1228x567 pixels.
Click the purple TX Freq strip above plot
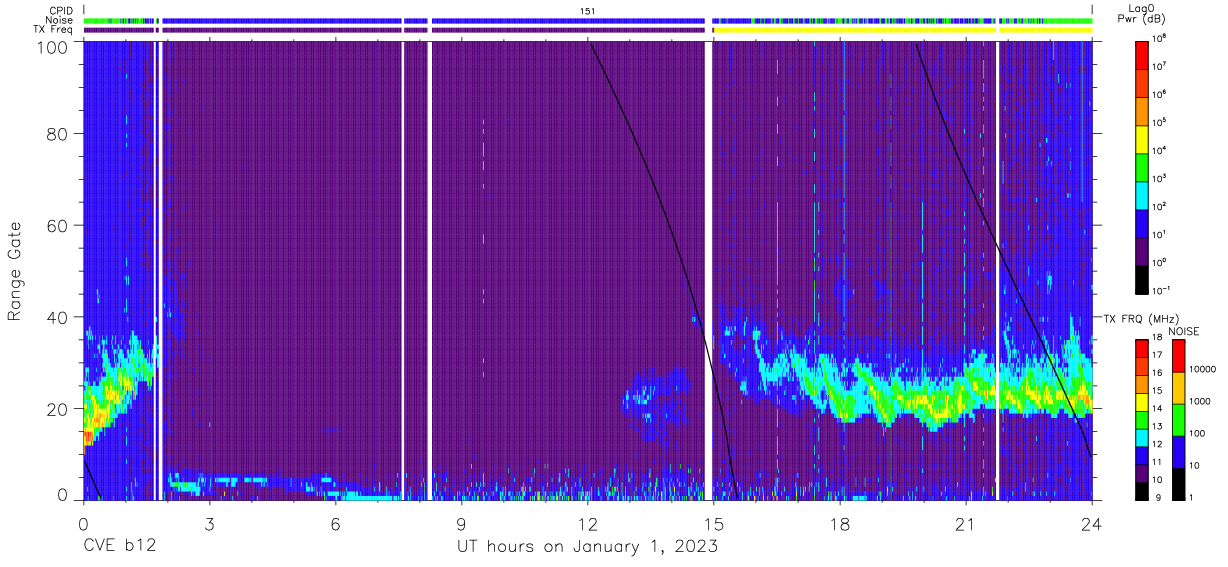pyautogui.click(x=394, y=30)
